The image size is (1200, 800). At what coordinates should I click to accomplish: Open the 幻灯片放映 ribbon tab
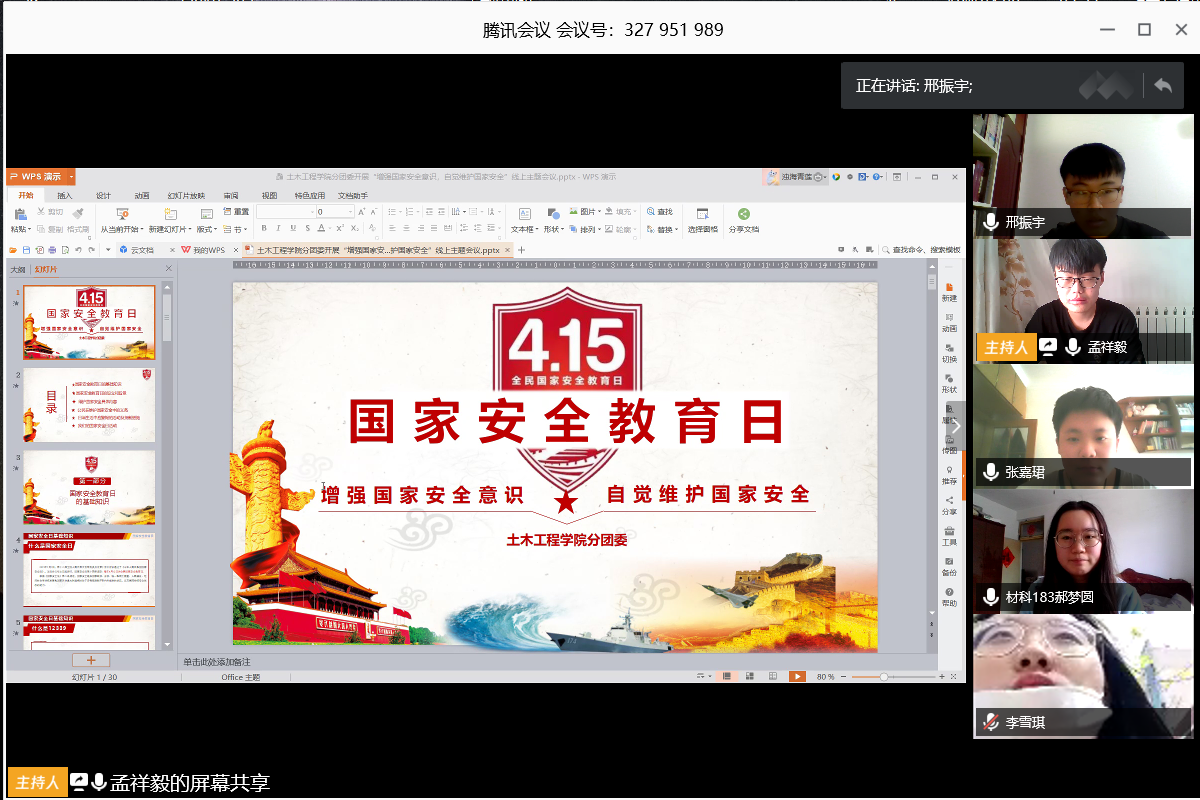point(186,195)
